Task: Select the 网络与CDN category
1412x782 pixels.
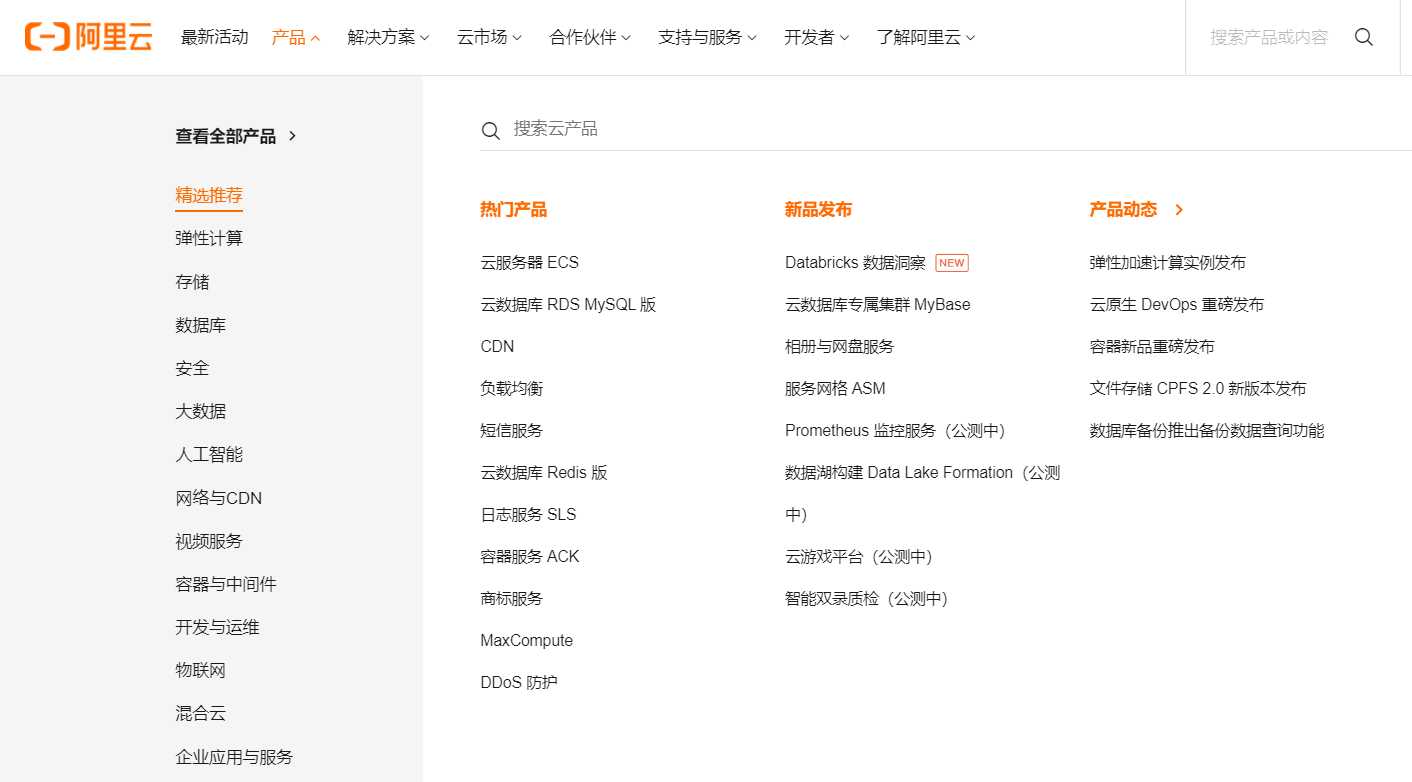Action: tap(219, 498)
